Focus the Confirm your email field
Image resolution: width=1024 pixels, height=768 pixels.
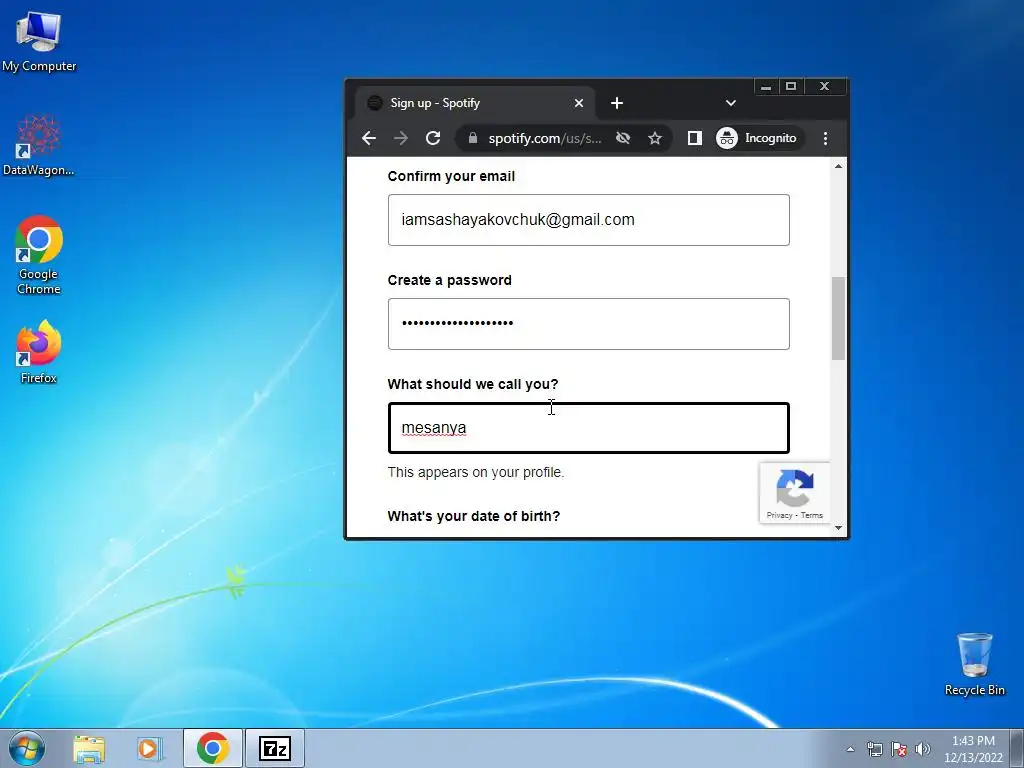click(588, 220)
